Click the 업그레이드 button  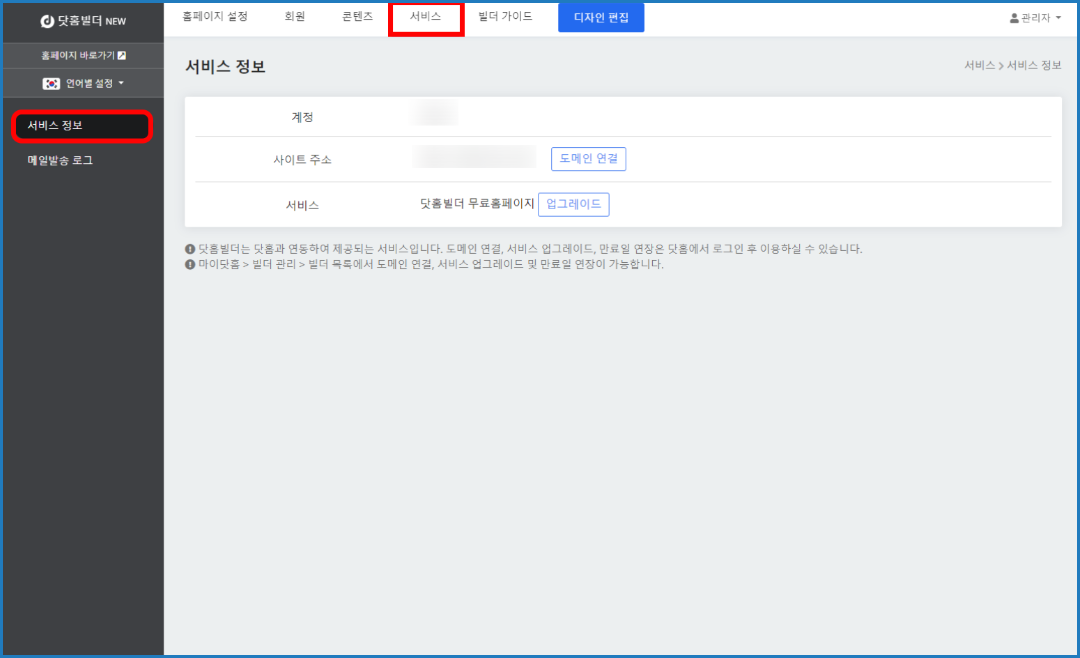click(x=573, y=204)
